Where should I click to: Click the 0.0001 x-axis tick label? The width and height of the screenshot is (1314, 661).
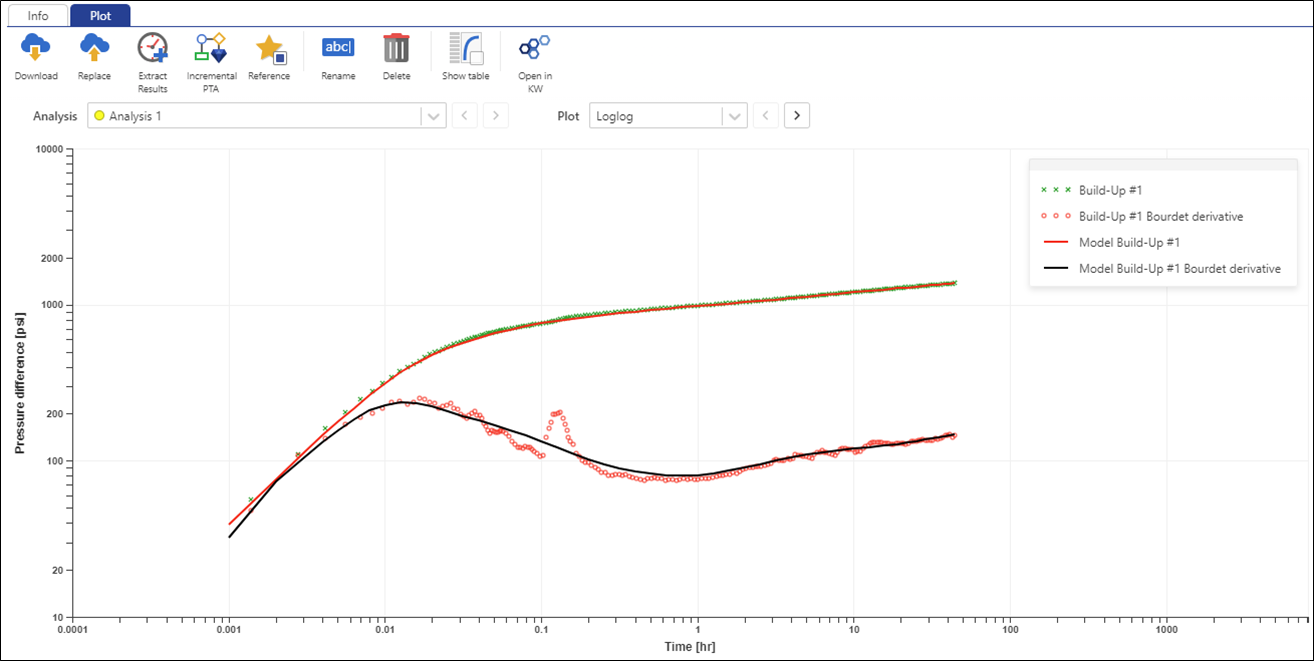click(x=73, y=631)
